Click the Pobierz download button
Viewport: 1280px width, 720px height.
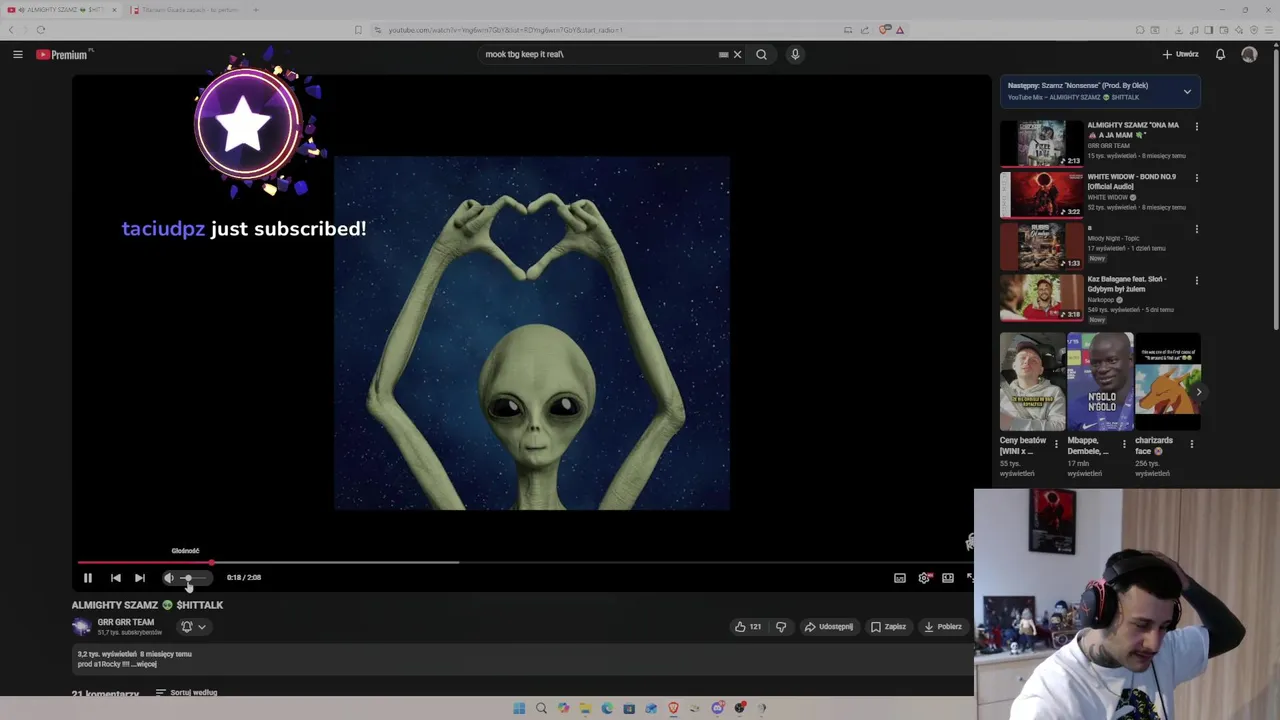pos(943,627)
